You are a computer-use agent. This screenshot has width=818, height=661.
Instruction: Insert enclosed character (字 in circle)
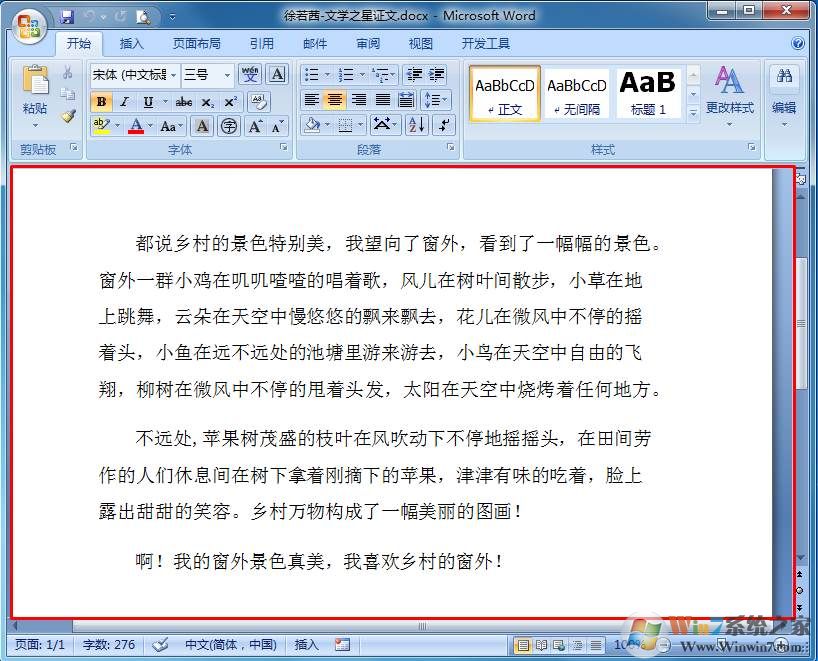coord(228,126)
